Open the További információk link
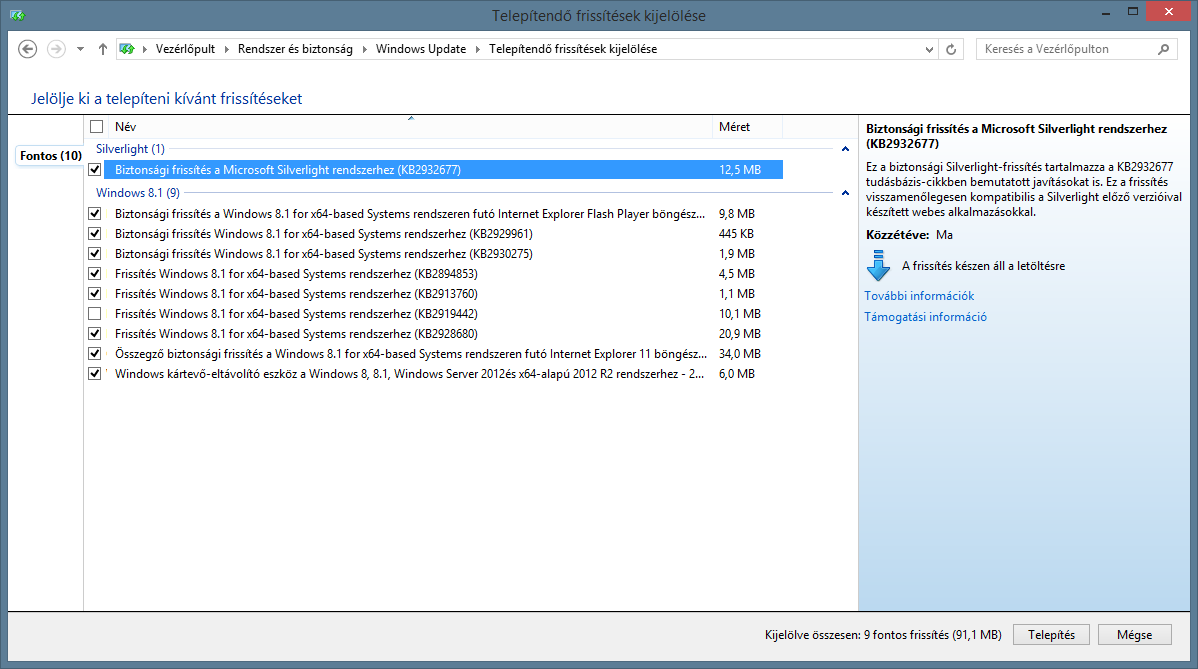 (x=919, y=296)
